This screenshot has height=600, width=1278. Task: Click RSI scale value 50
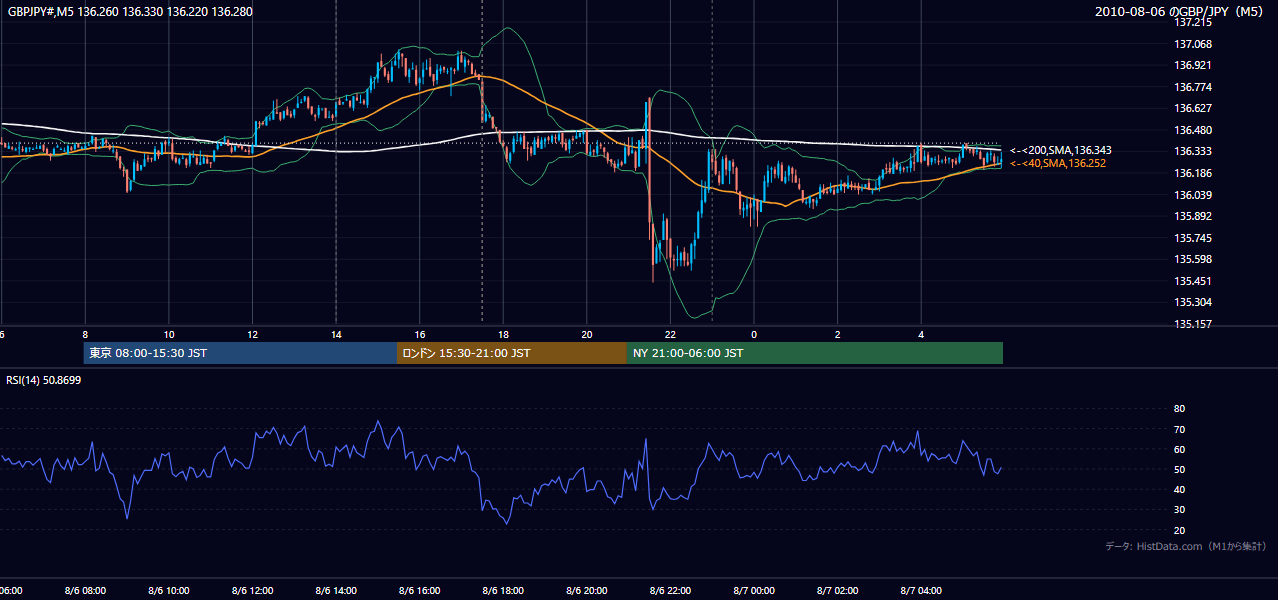[x=1180, y=469]
